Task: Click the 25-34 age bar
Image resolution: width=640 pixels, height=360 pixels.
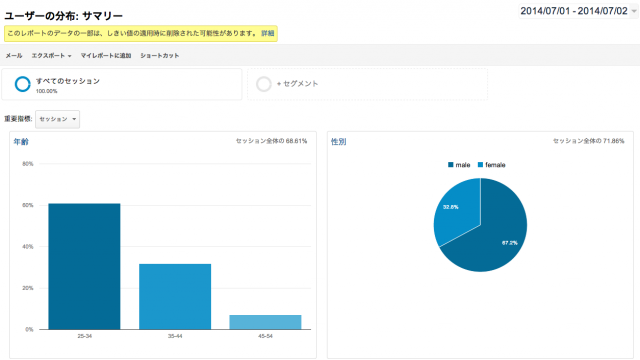Action: click(84, 266)
